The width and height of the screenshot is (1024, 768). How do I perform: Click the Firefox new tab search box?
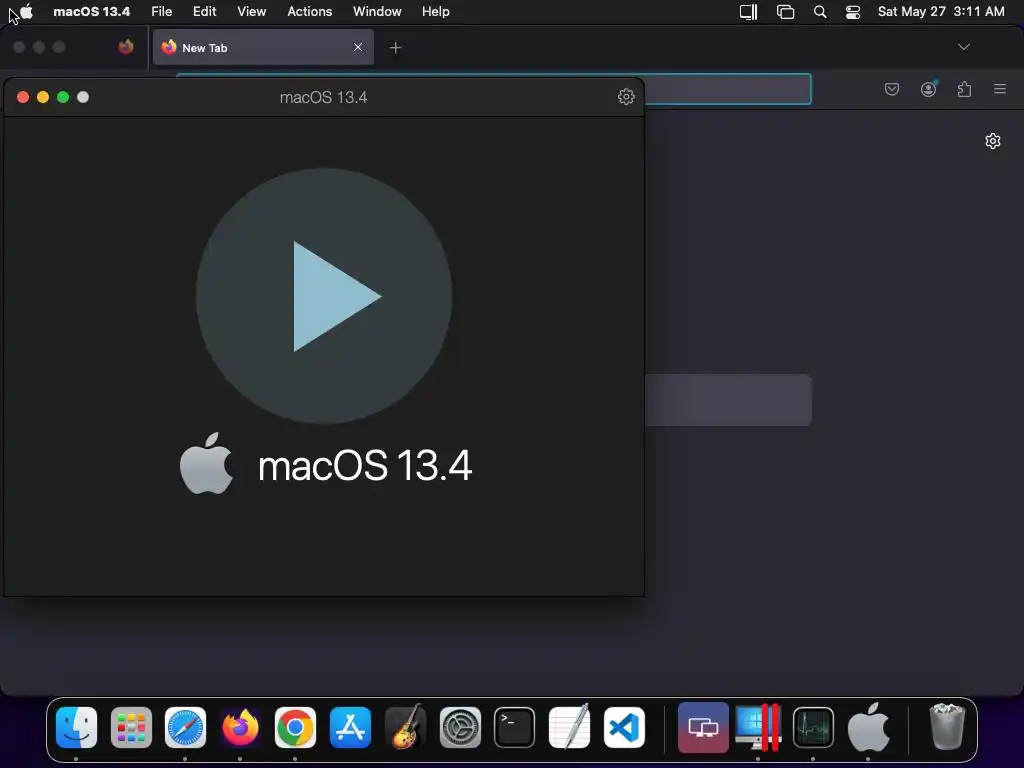[728, 400]
